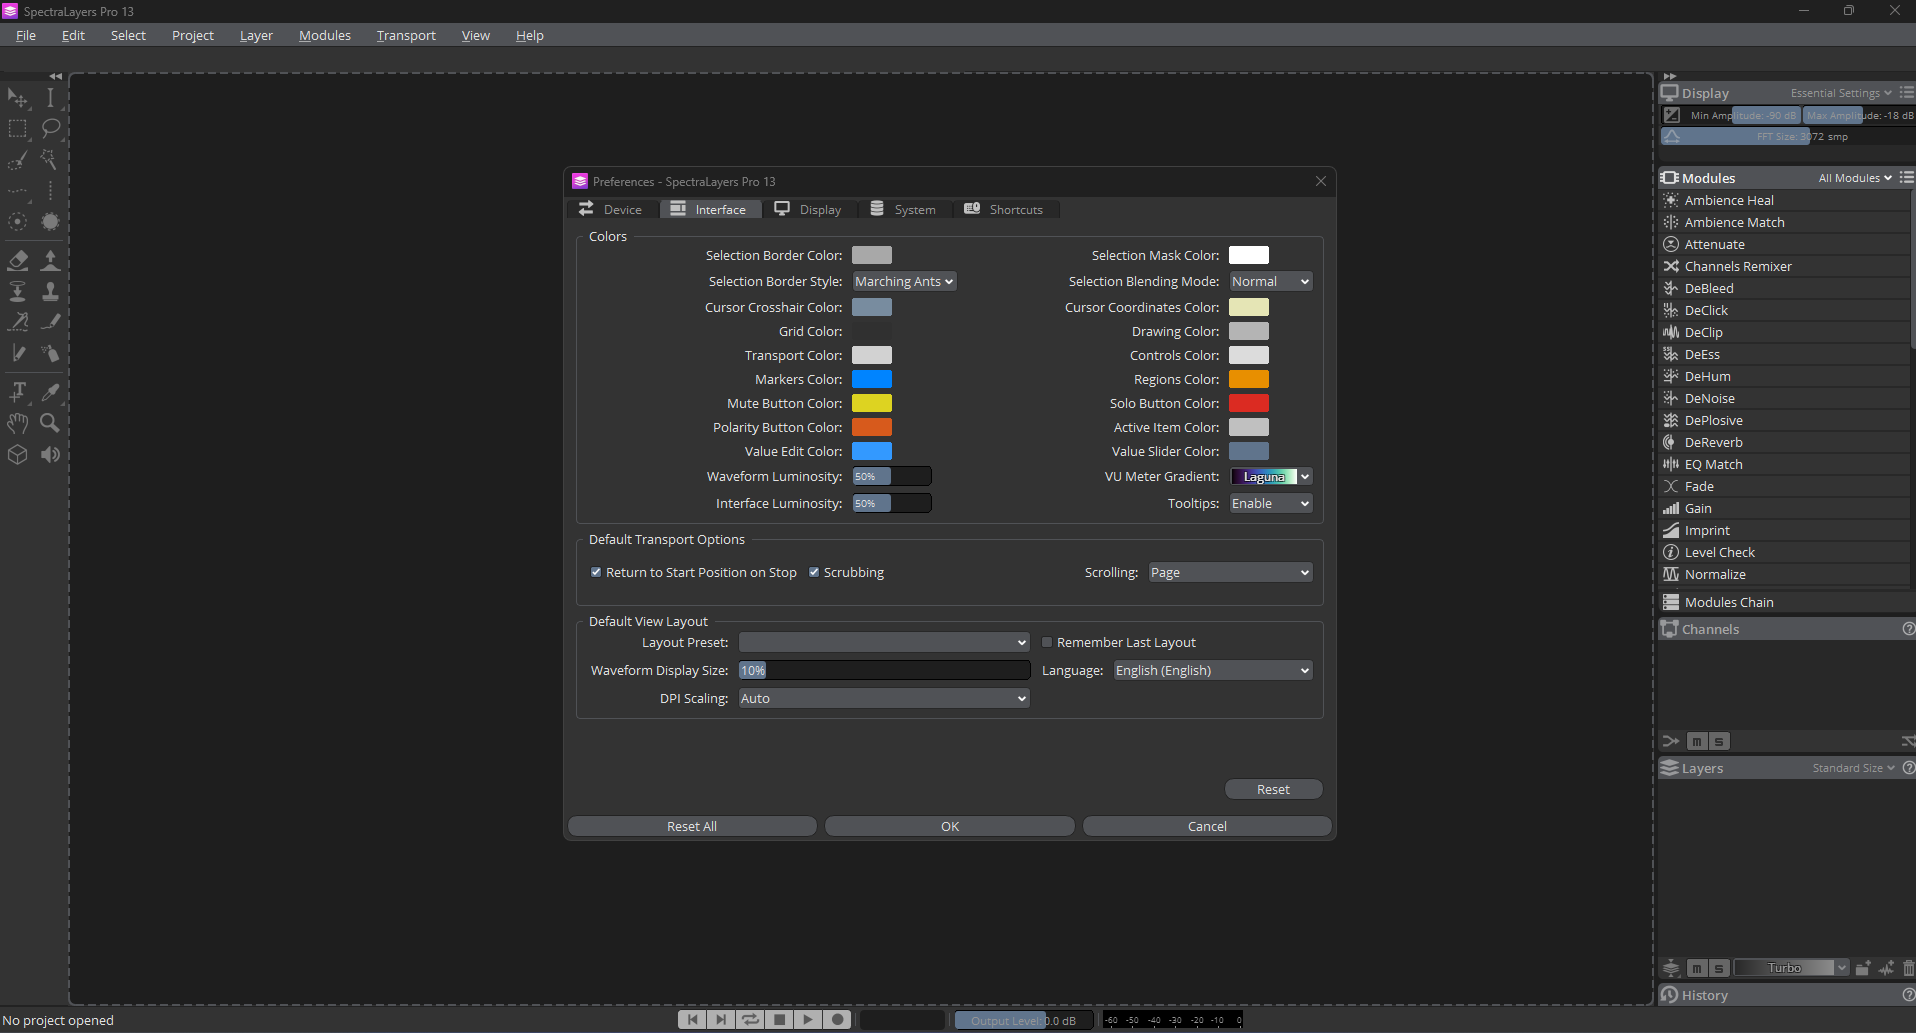The width and height of the screenshot is (1916, 1033).
Task: Click the OK button
Action: pyautogui.click(x=950, y=827)
